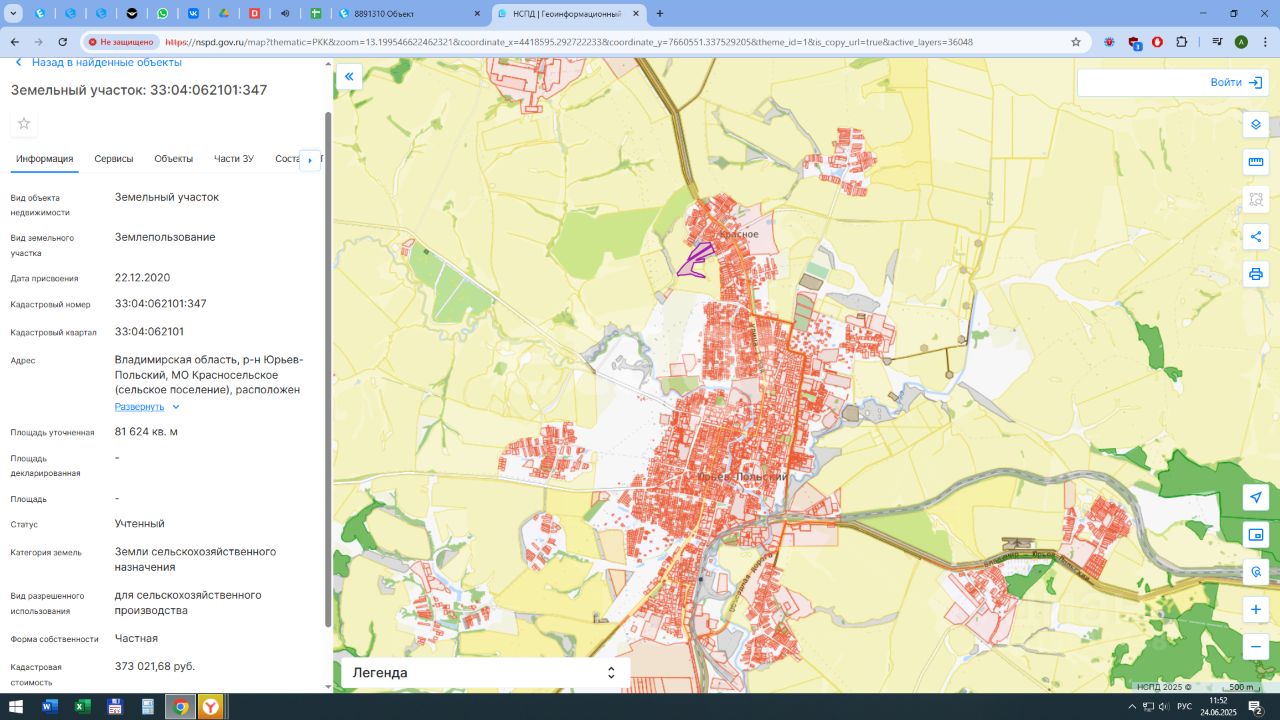Select the ruler measurement tool

pos(1255,162)
